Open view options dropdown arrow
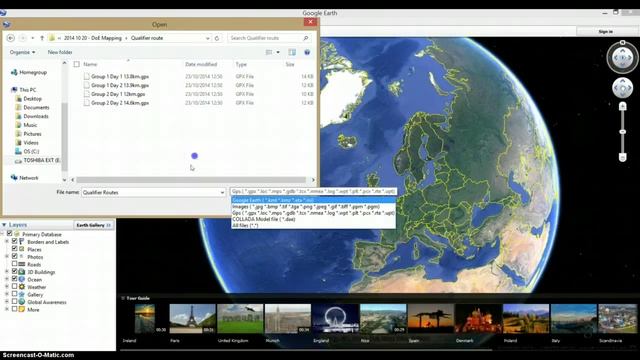 pos(278,52)
